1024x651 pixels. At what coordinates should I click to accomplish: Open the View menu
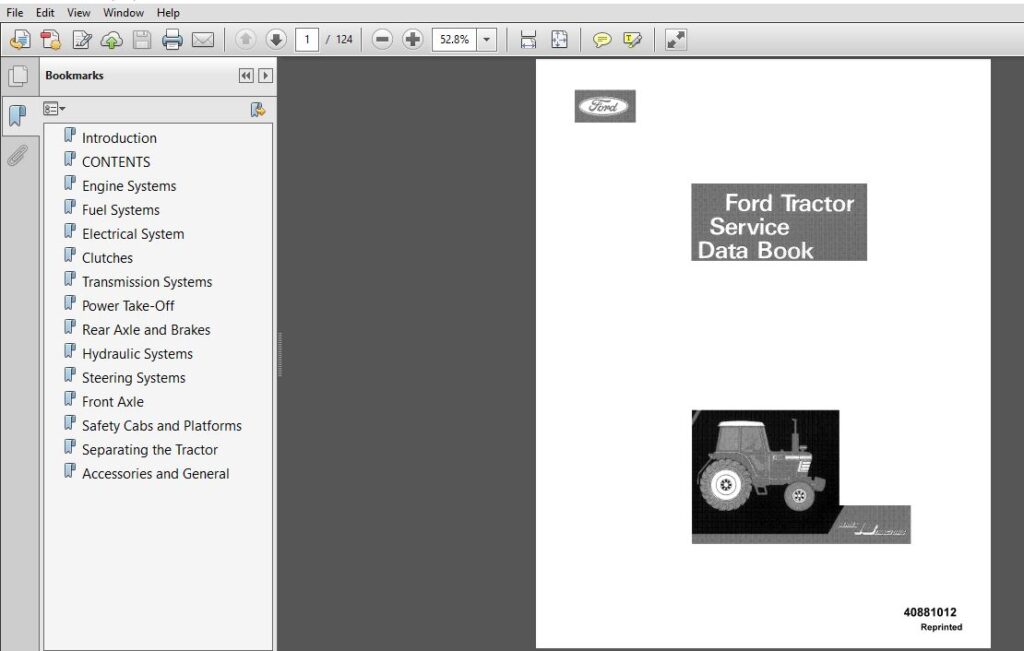tap(78, 12)
